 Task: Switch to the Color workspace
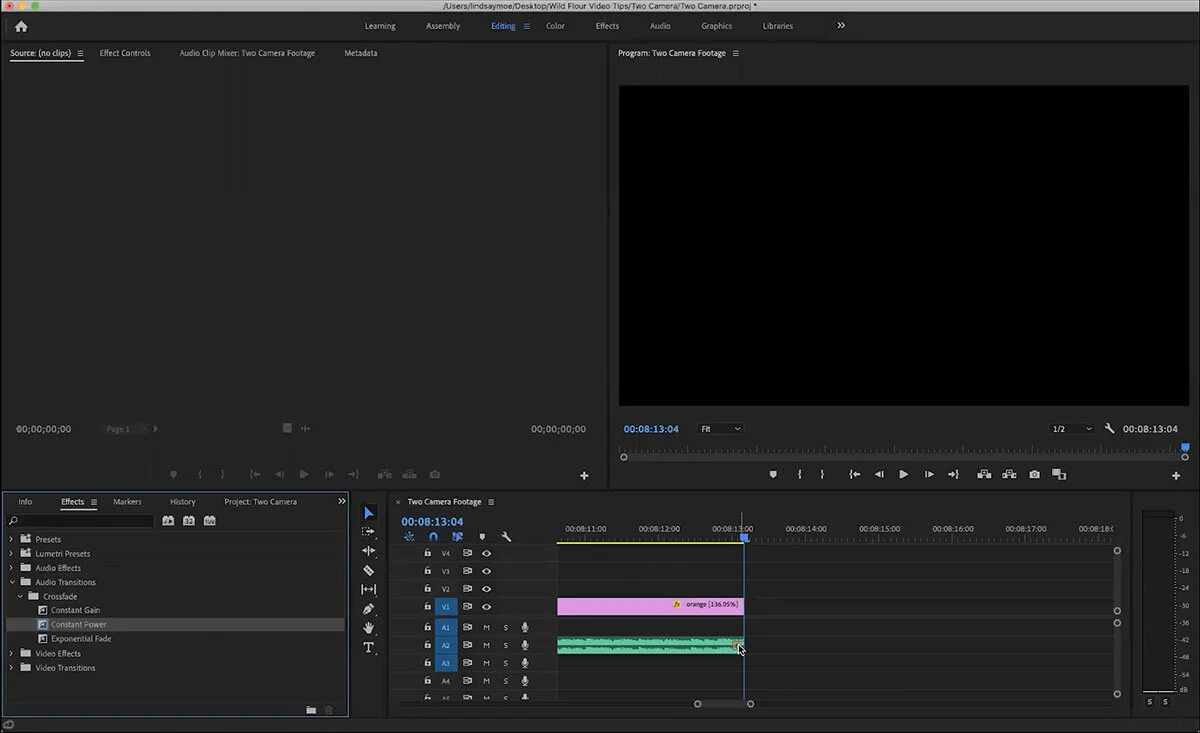pyautogui.click(x=555, y=26)
